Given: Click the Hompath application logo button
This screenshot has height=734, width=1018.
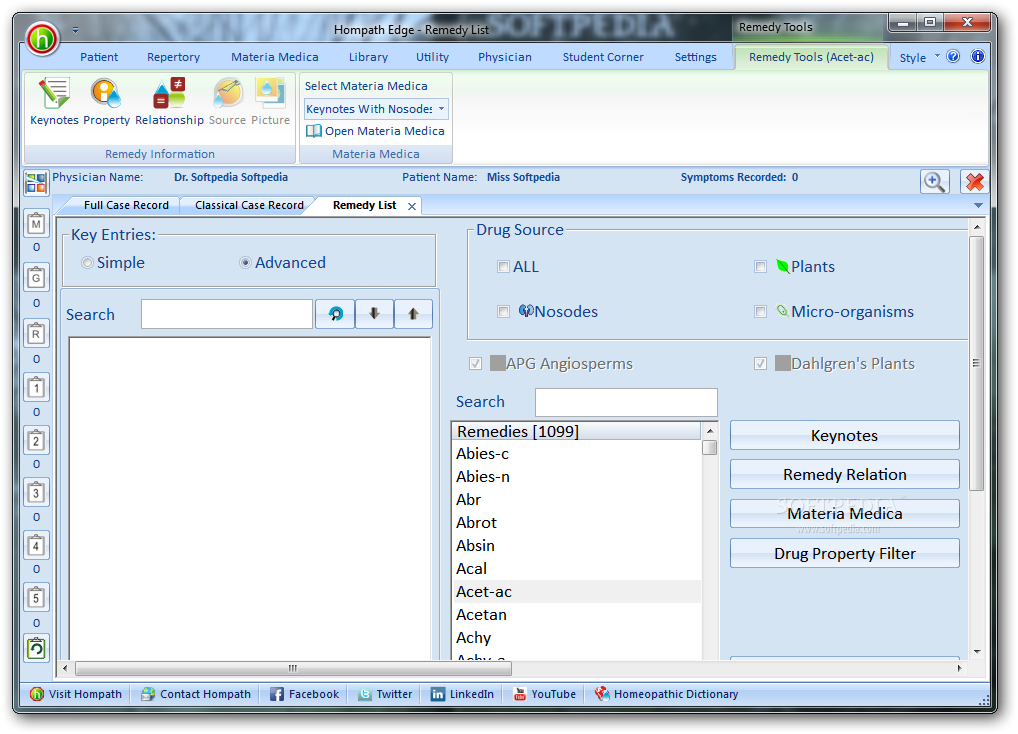Looking at the screenshot, I should point(42,38).
